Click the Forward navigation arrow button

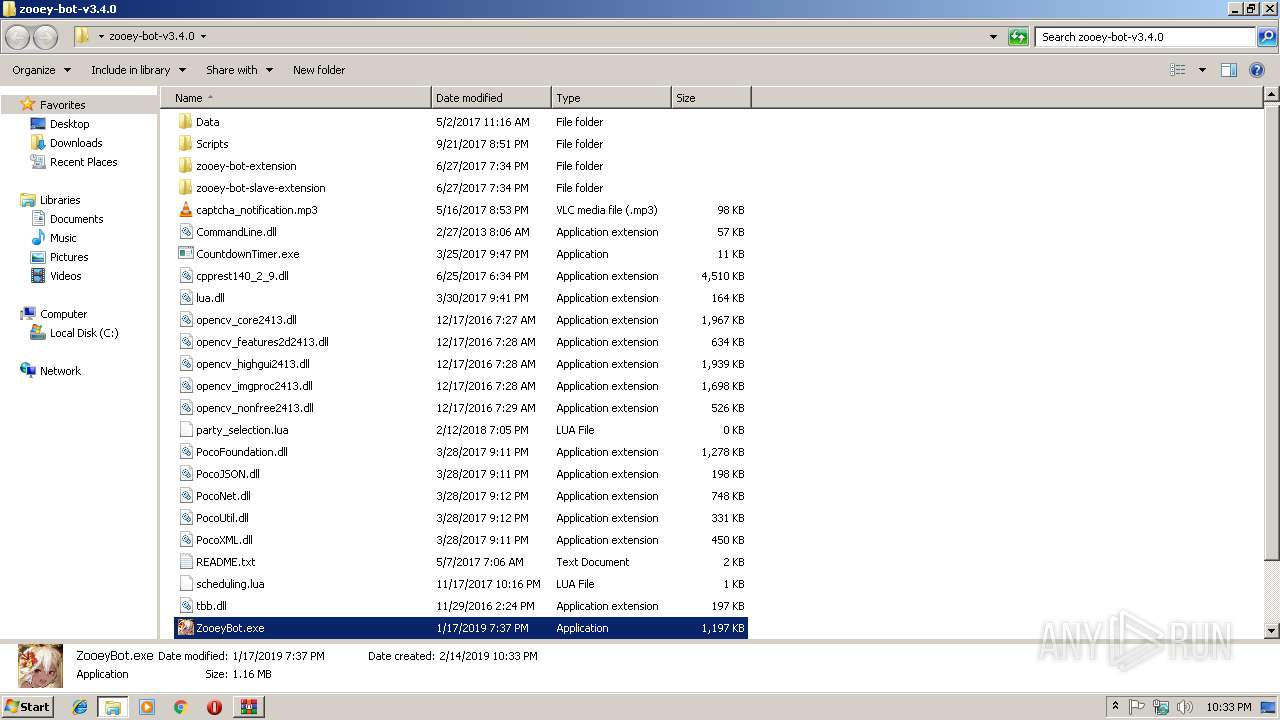(x=46, y=37)
